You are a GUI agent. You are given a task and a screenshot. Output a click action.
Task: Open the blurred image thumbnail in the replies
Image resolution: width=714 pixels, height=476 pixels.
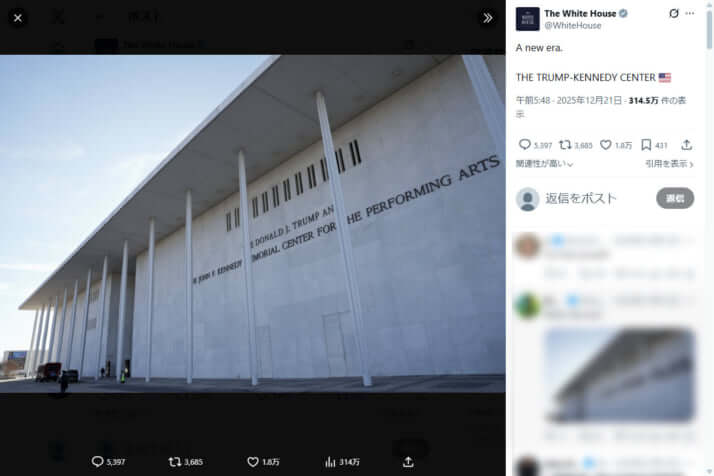tap(619, 375)
